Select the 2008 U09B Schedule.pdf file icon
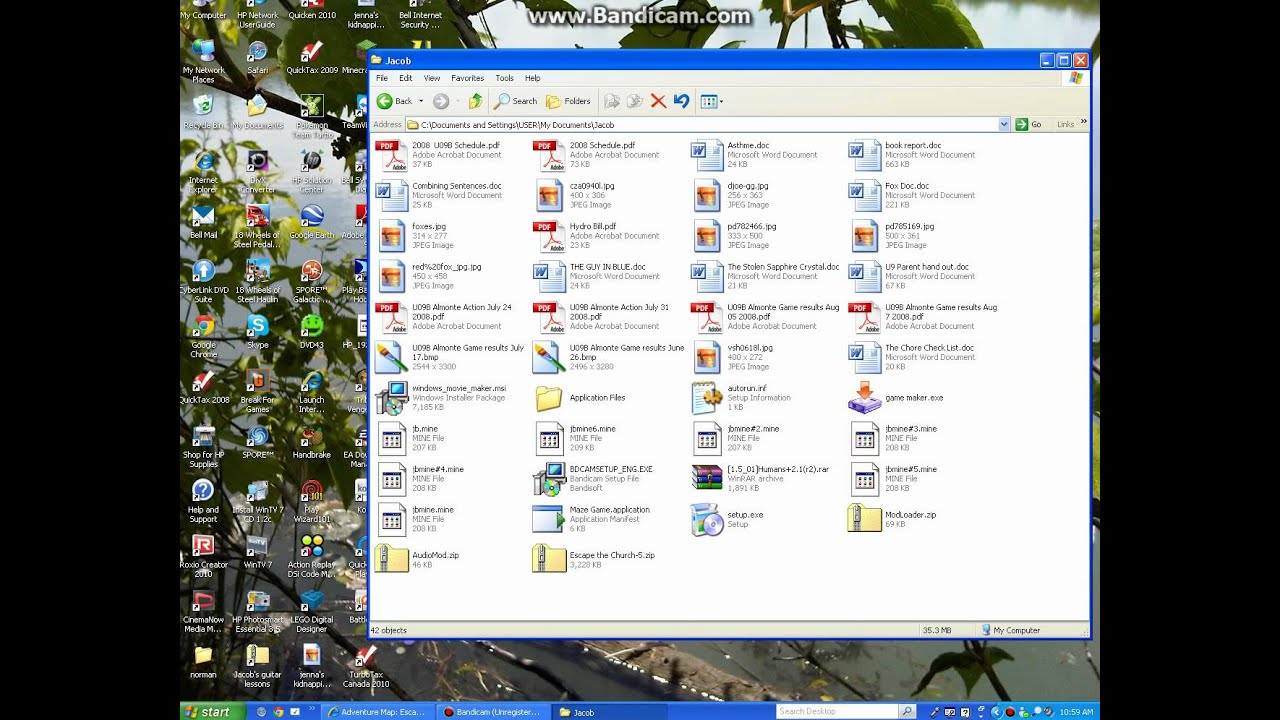Image resolution: width=1280 pixels, height=720 pixels. coord(391,155)
